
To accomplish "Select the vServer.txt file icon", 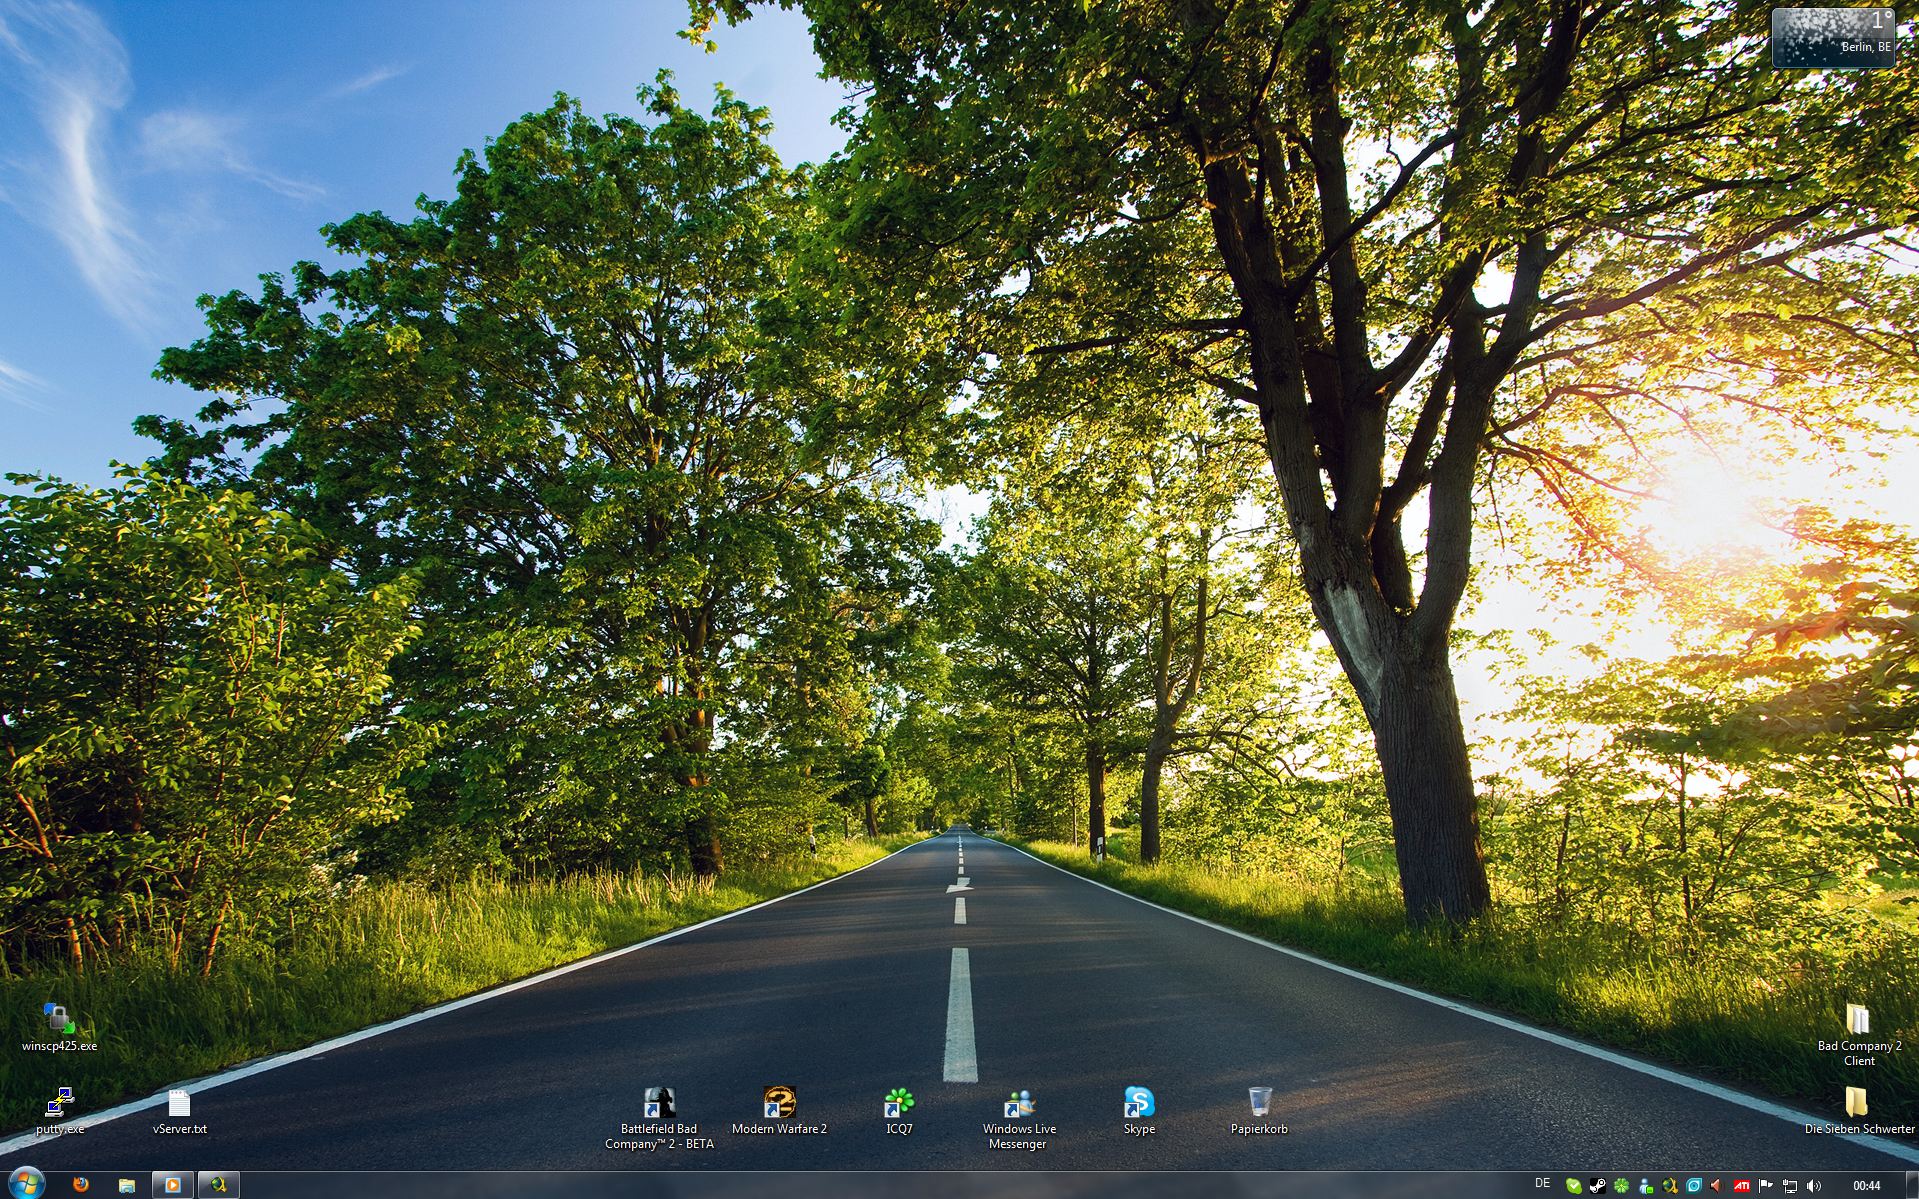I will click(x=179, y=1103).
